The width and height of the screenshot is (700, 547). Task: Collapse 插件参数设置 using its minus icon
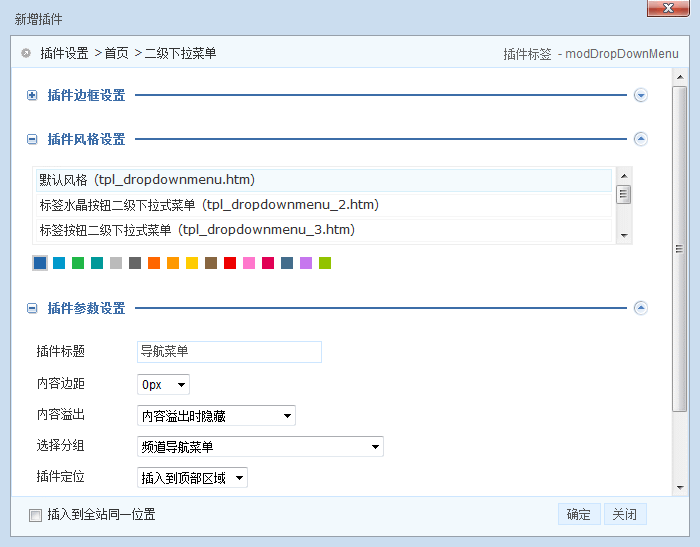coord(32,309)
